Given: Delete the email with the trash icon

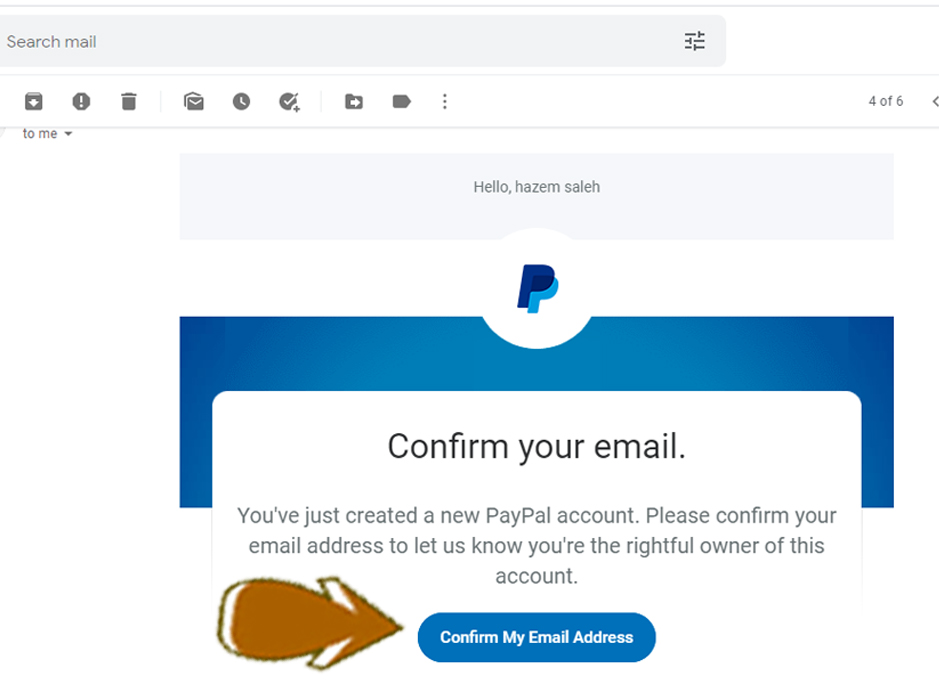Looking at the screenshot, I should 128,101.
